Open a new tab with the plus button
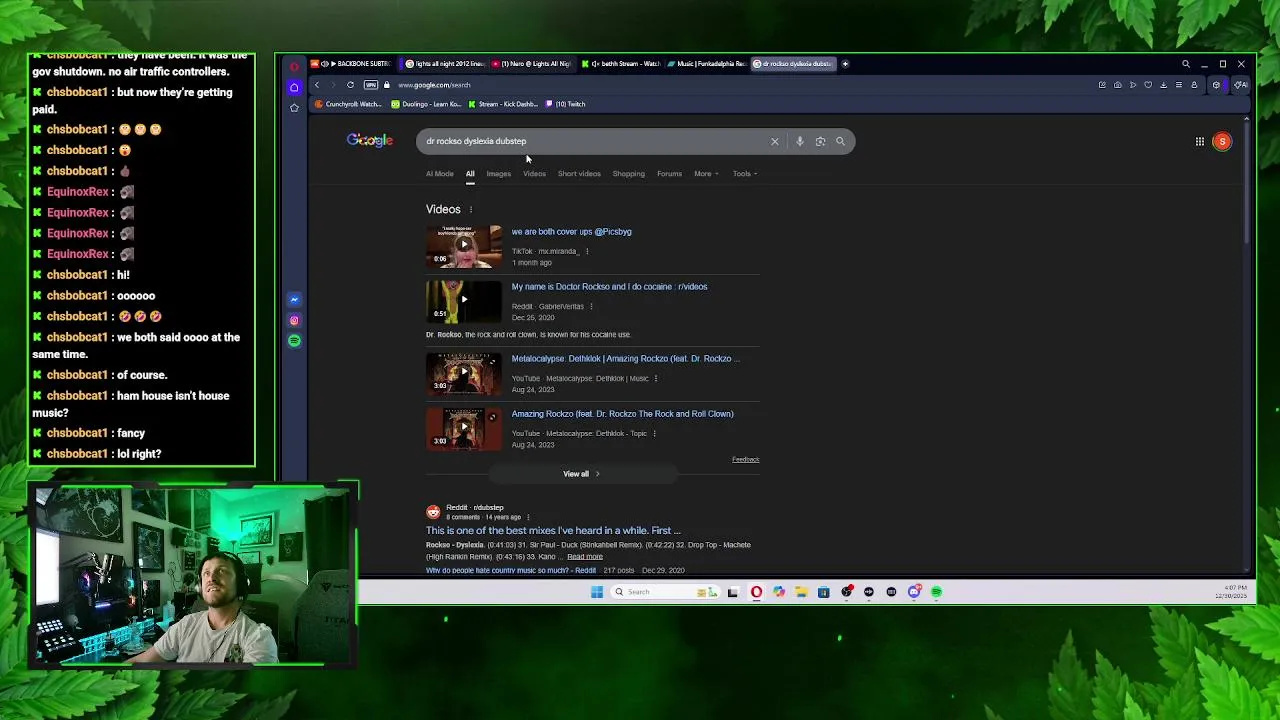This screenshot has height=720, width=1280. 845,64
